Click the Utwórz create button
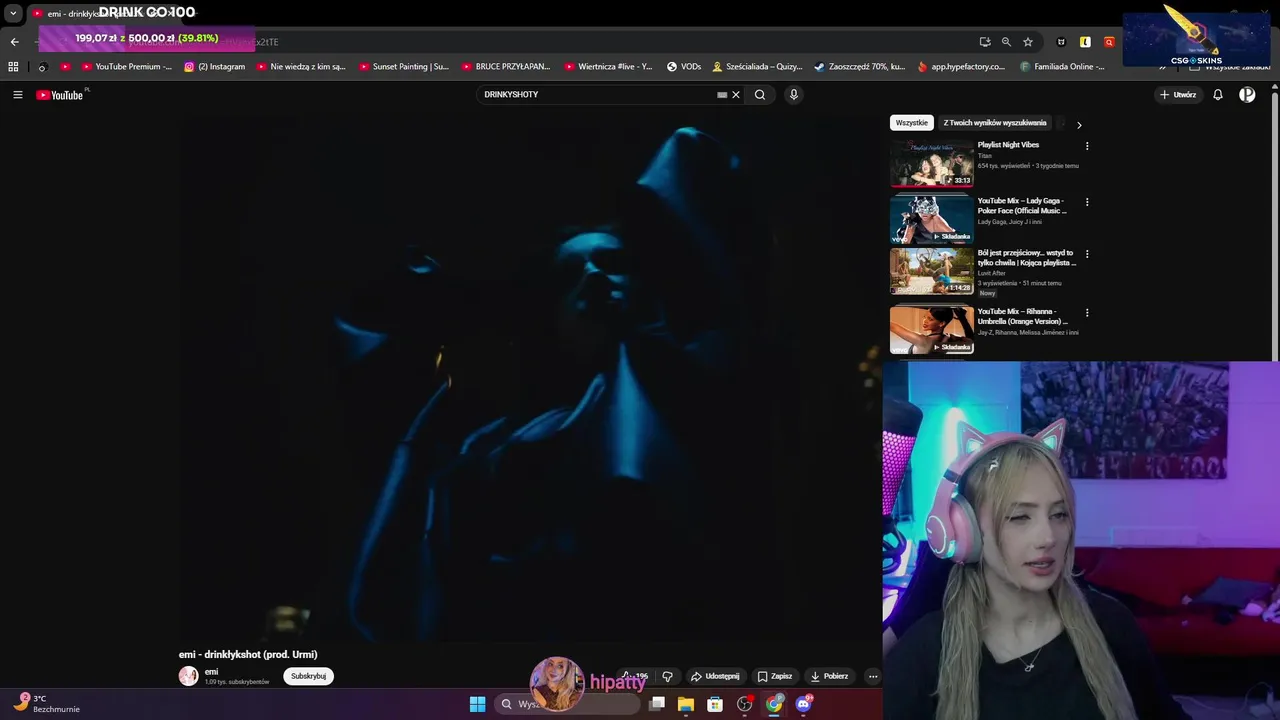The width and height of the screenshot is (1280, 720). [1178, 95]
